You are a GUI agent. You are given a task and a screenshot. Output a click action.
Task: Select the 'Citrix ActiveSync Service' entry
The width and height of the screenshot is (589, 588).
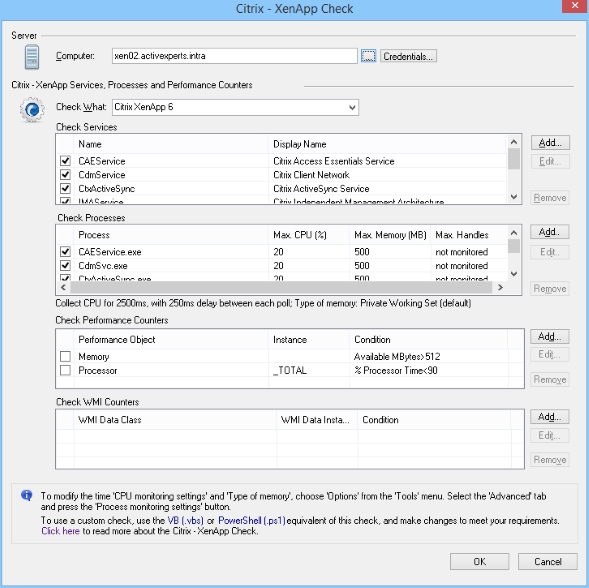coord(321,189)
